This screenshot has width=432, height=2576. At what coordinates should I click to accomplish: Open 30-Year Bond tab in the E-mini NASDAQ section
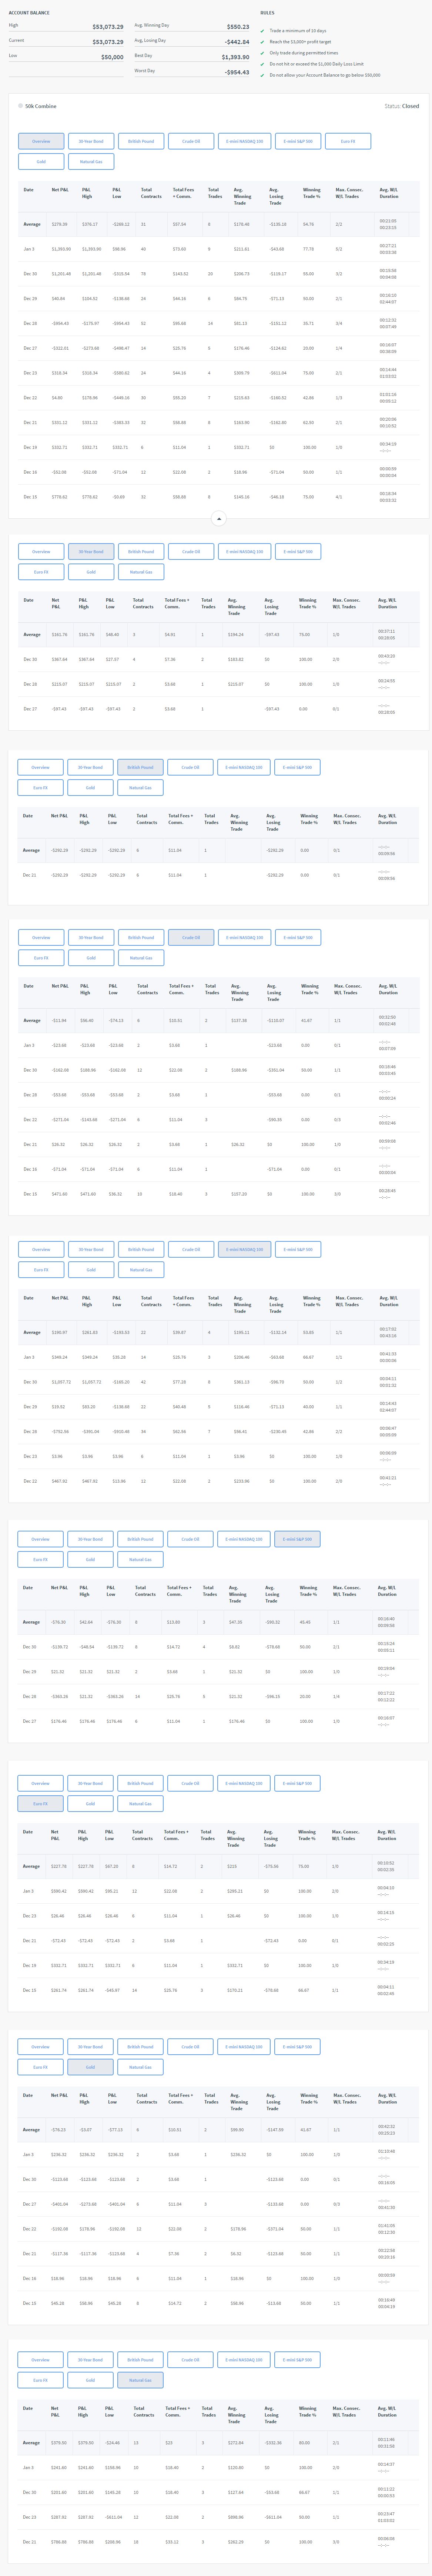click(91, 1249)
